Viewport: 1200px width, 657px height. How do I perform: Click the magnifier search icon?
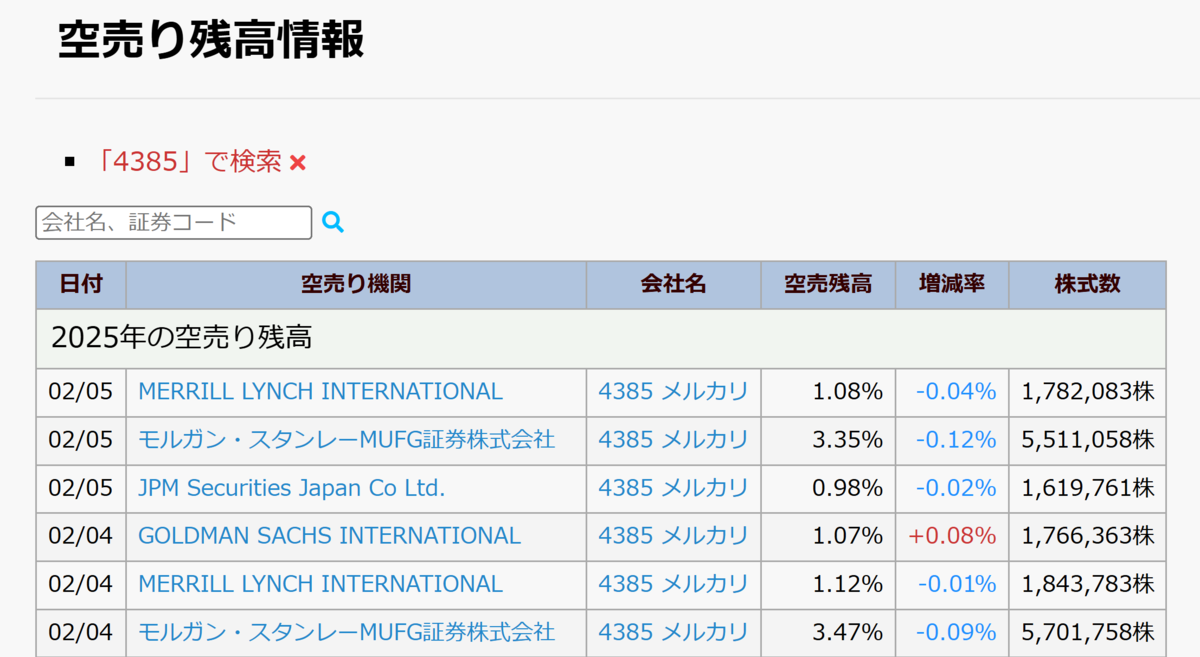(x=333, y=222)
